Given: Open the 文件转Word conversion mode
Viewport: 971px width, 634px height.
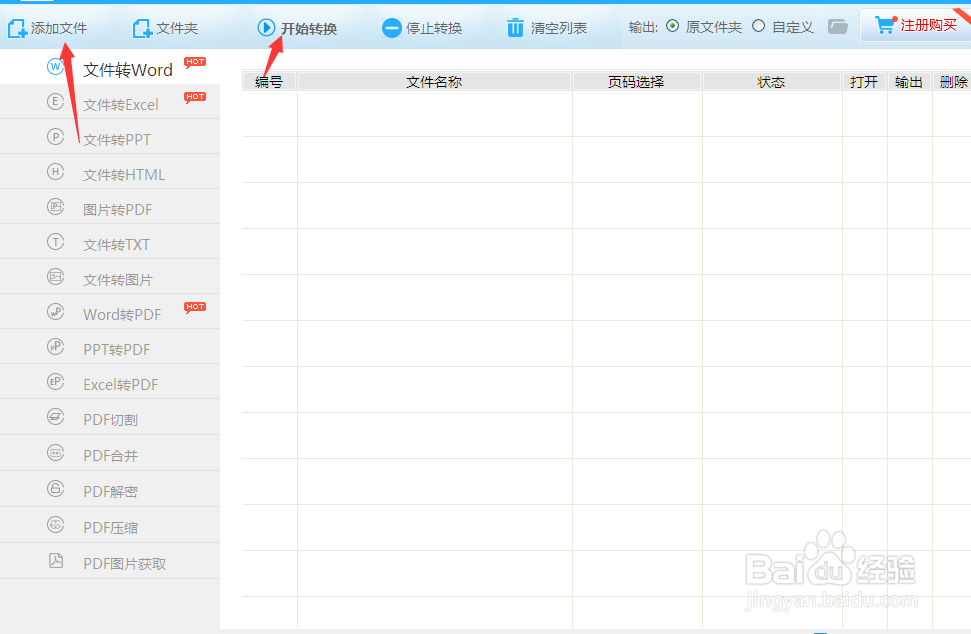Looking at the screenshot, I should (110, 67).
